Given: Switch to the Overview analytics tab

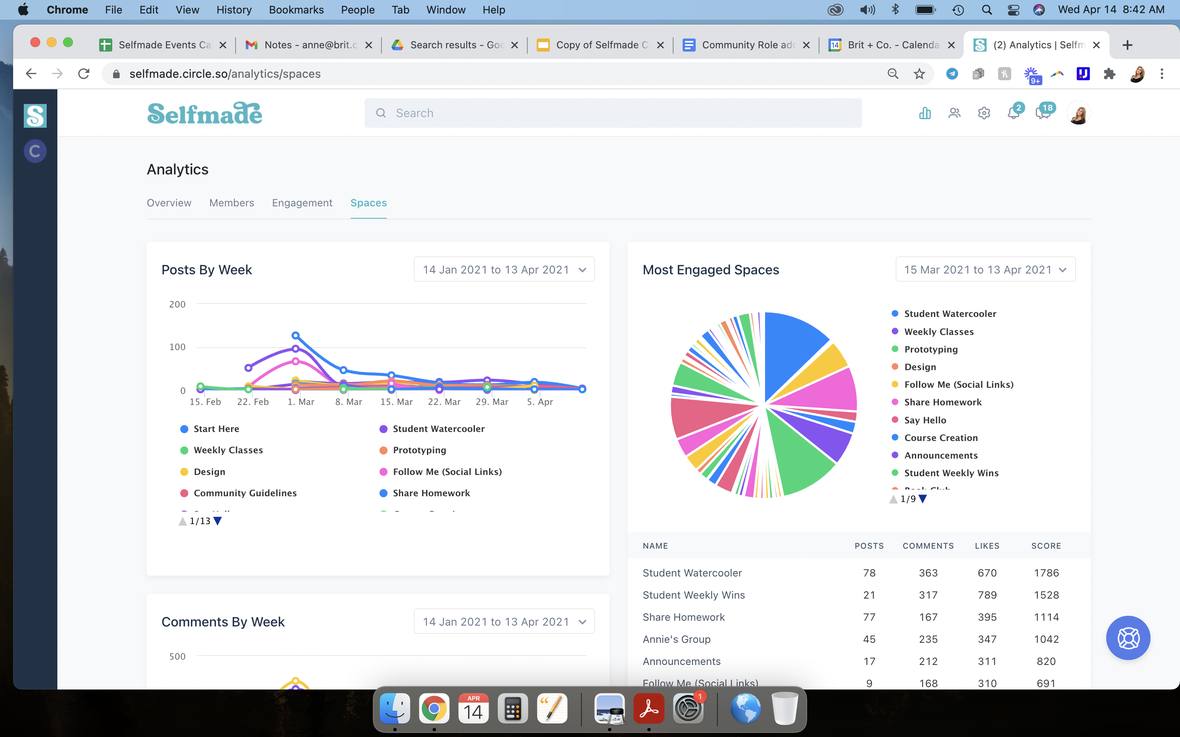Looking at the screenshot, I should pyautogui.click(x=169, y=203).
